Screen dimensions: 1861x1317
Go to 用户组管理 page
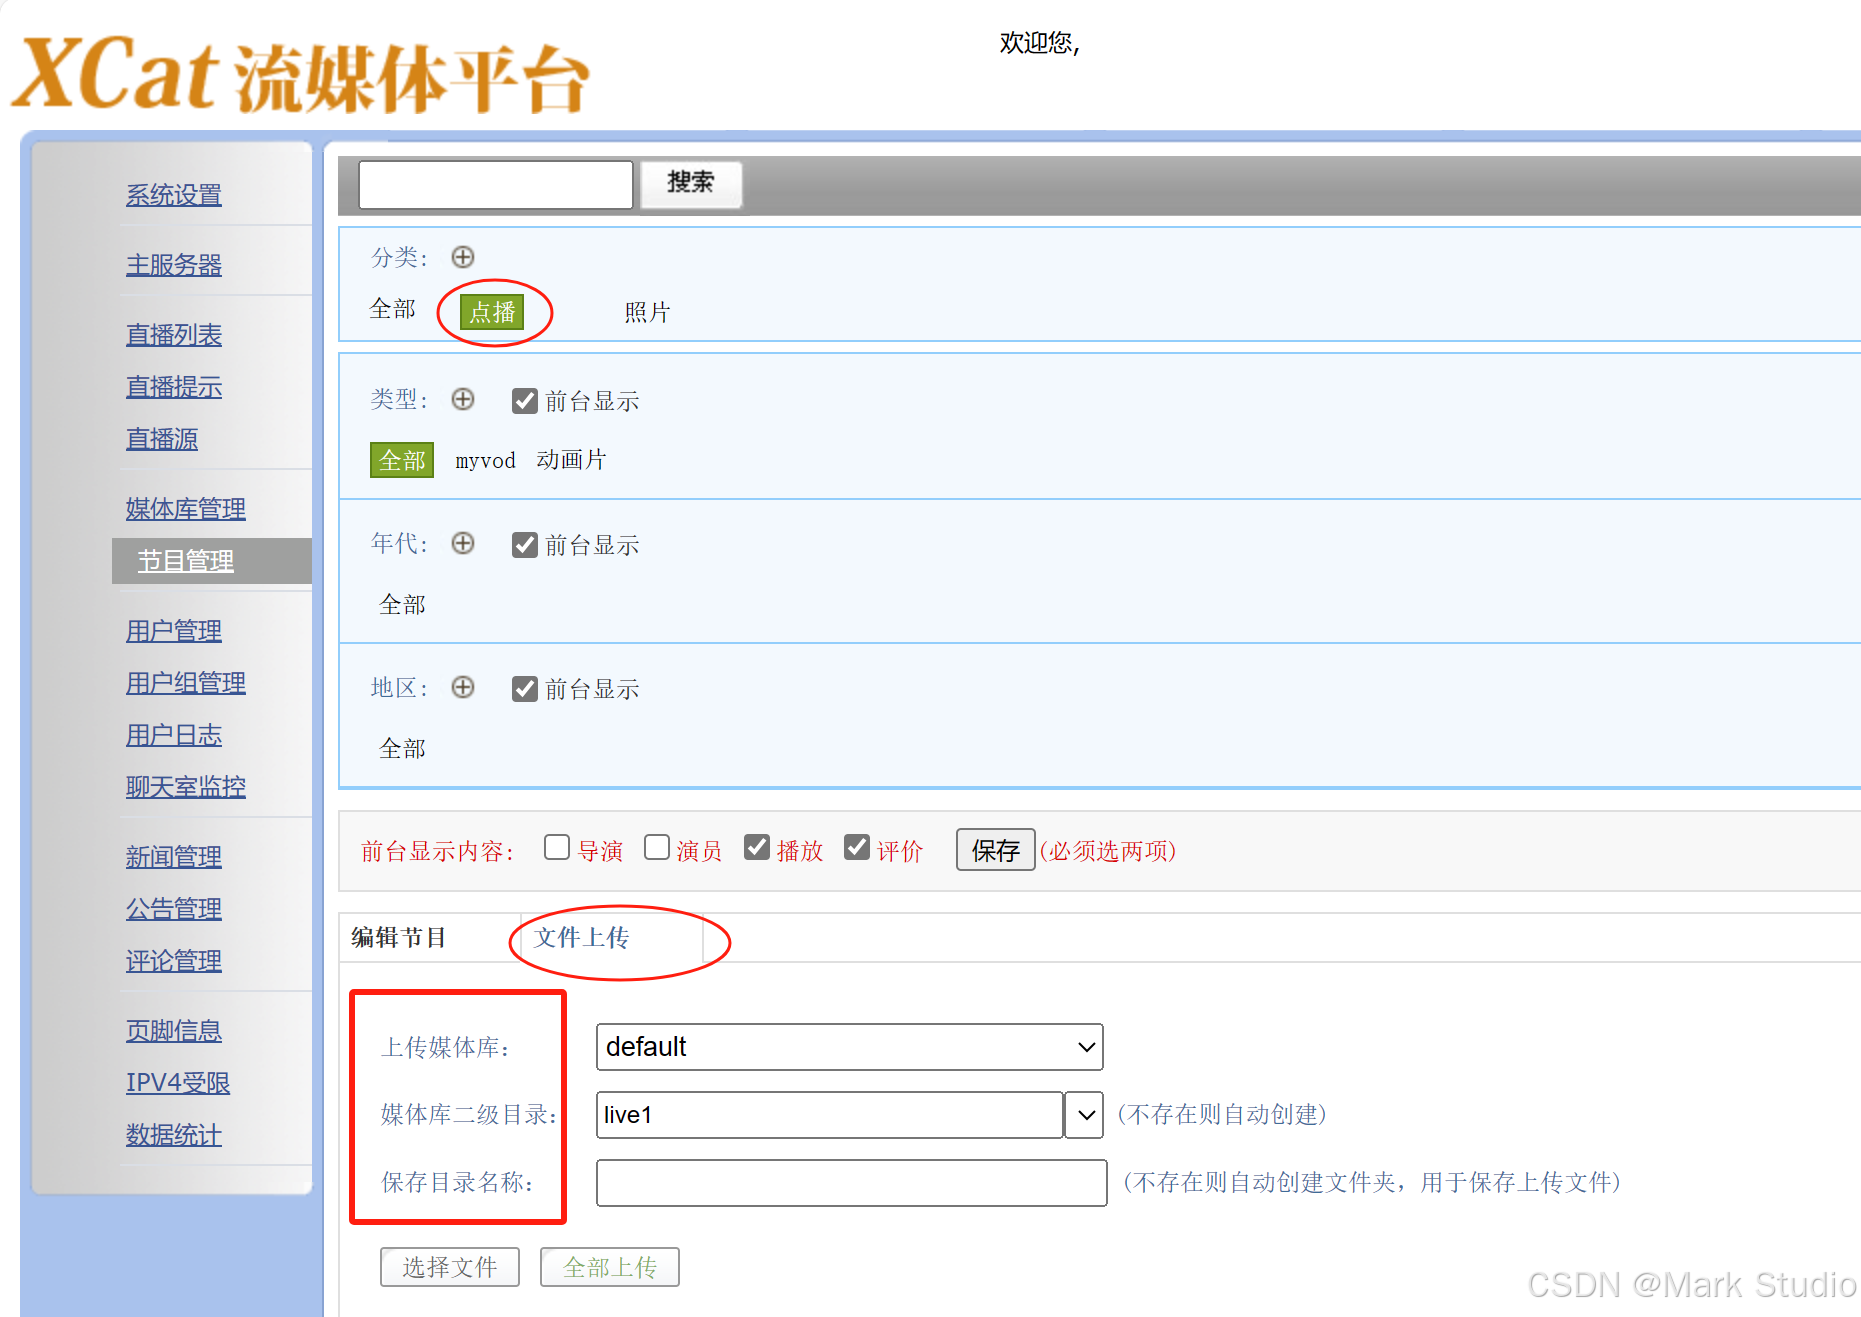coord(186,683)
